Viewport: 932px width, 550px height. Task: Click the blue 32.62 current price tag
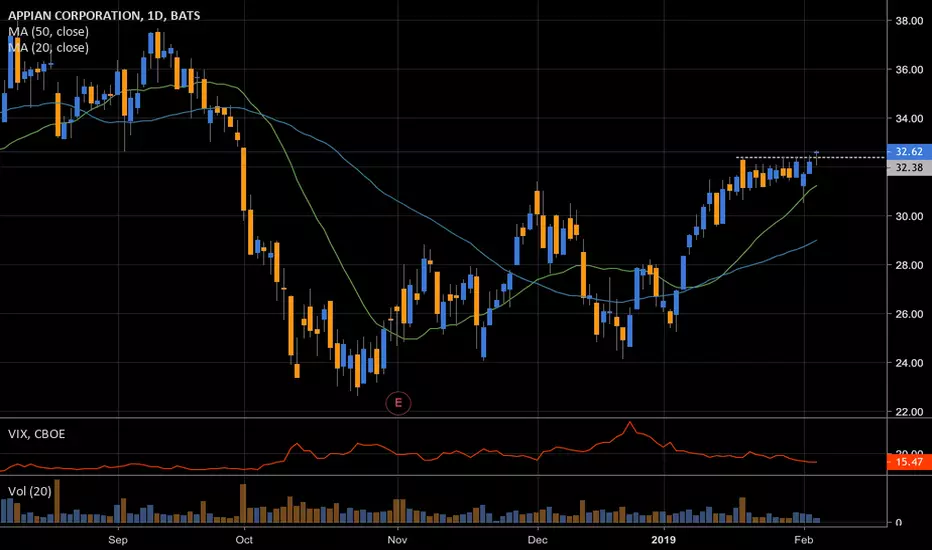tap(909, 152)
